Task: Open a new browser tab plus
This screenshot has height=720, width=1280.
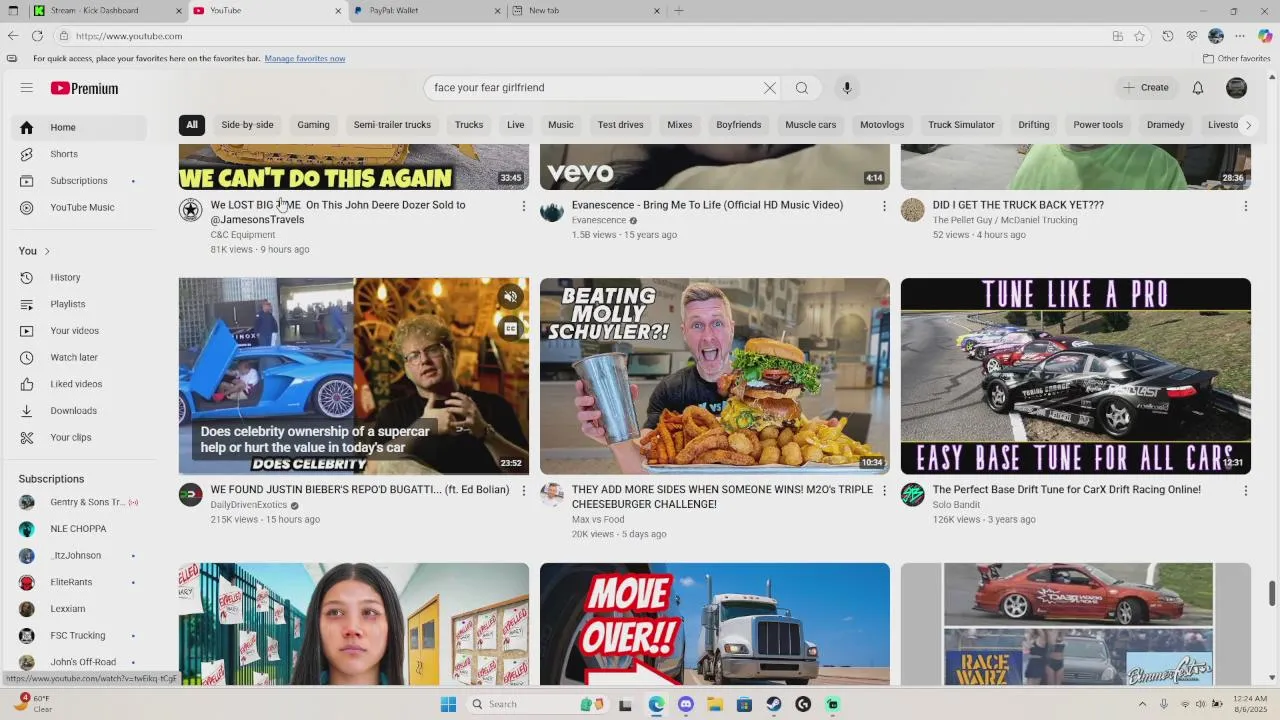Action: (x=679, y=11)
